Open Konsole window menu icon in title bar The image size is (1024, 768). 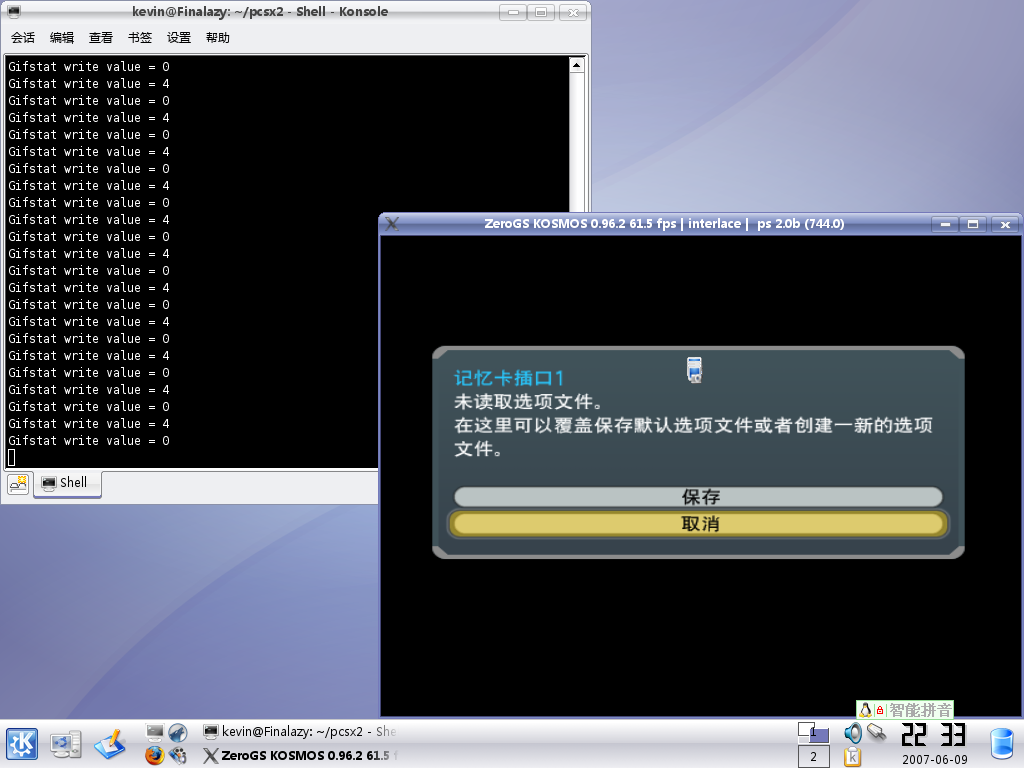click(x=13, y=11)
